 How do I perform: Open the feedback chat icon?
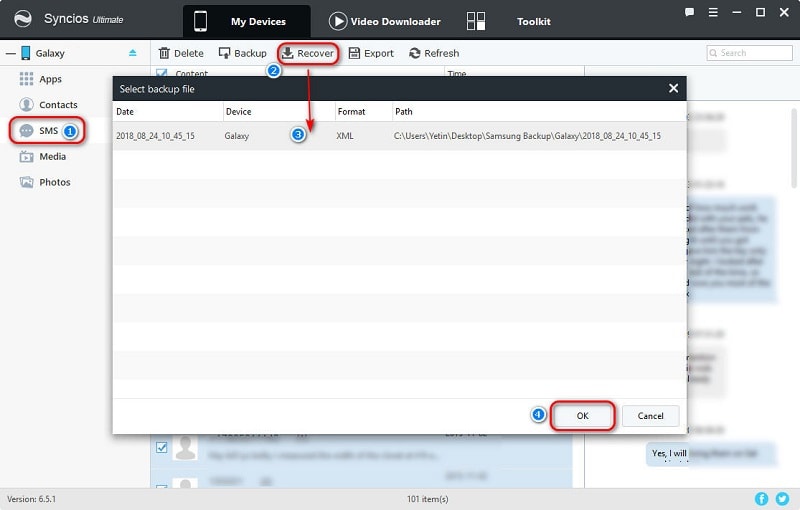click(689, 12)
